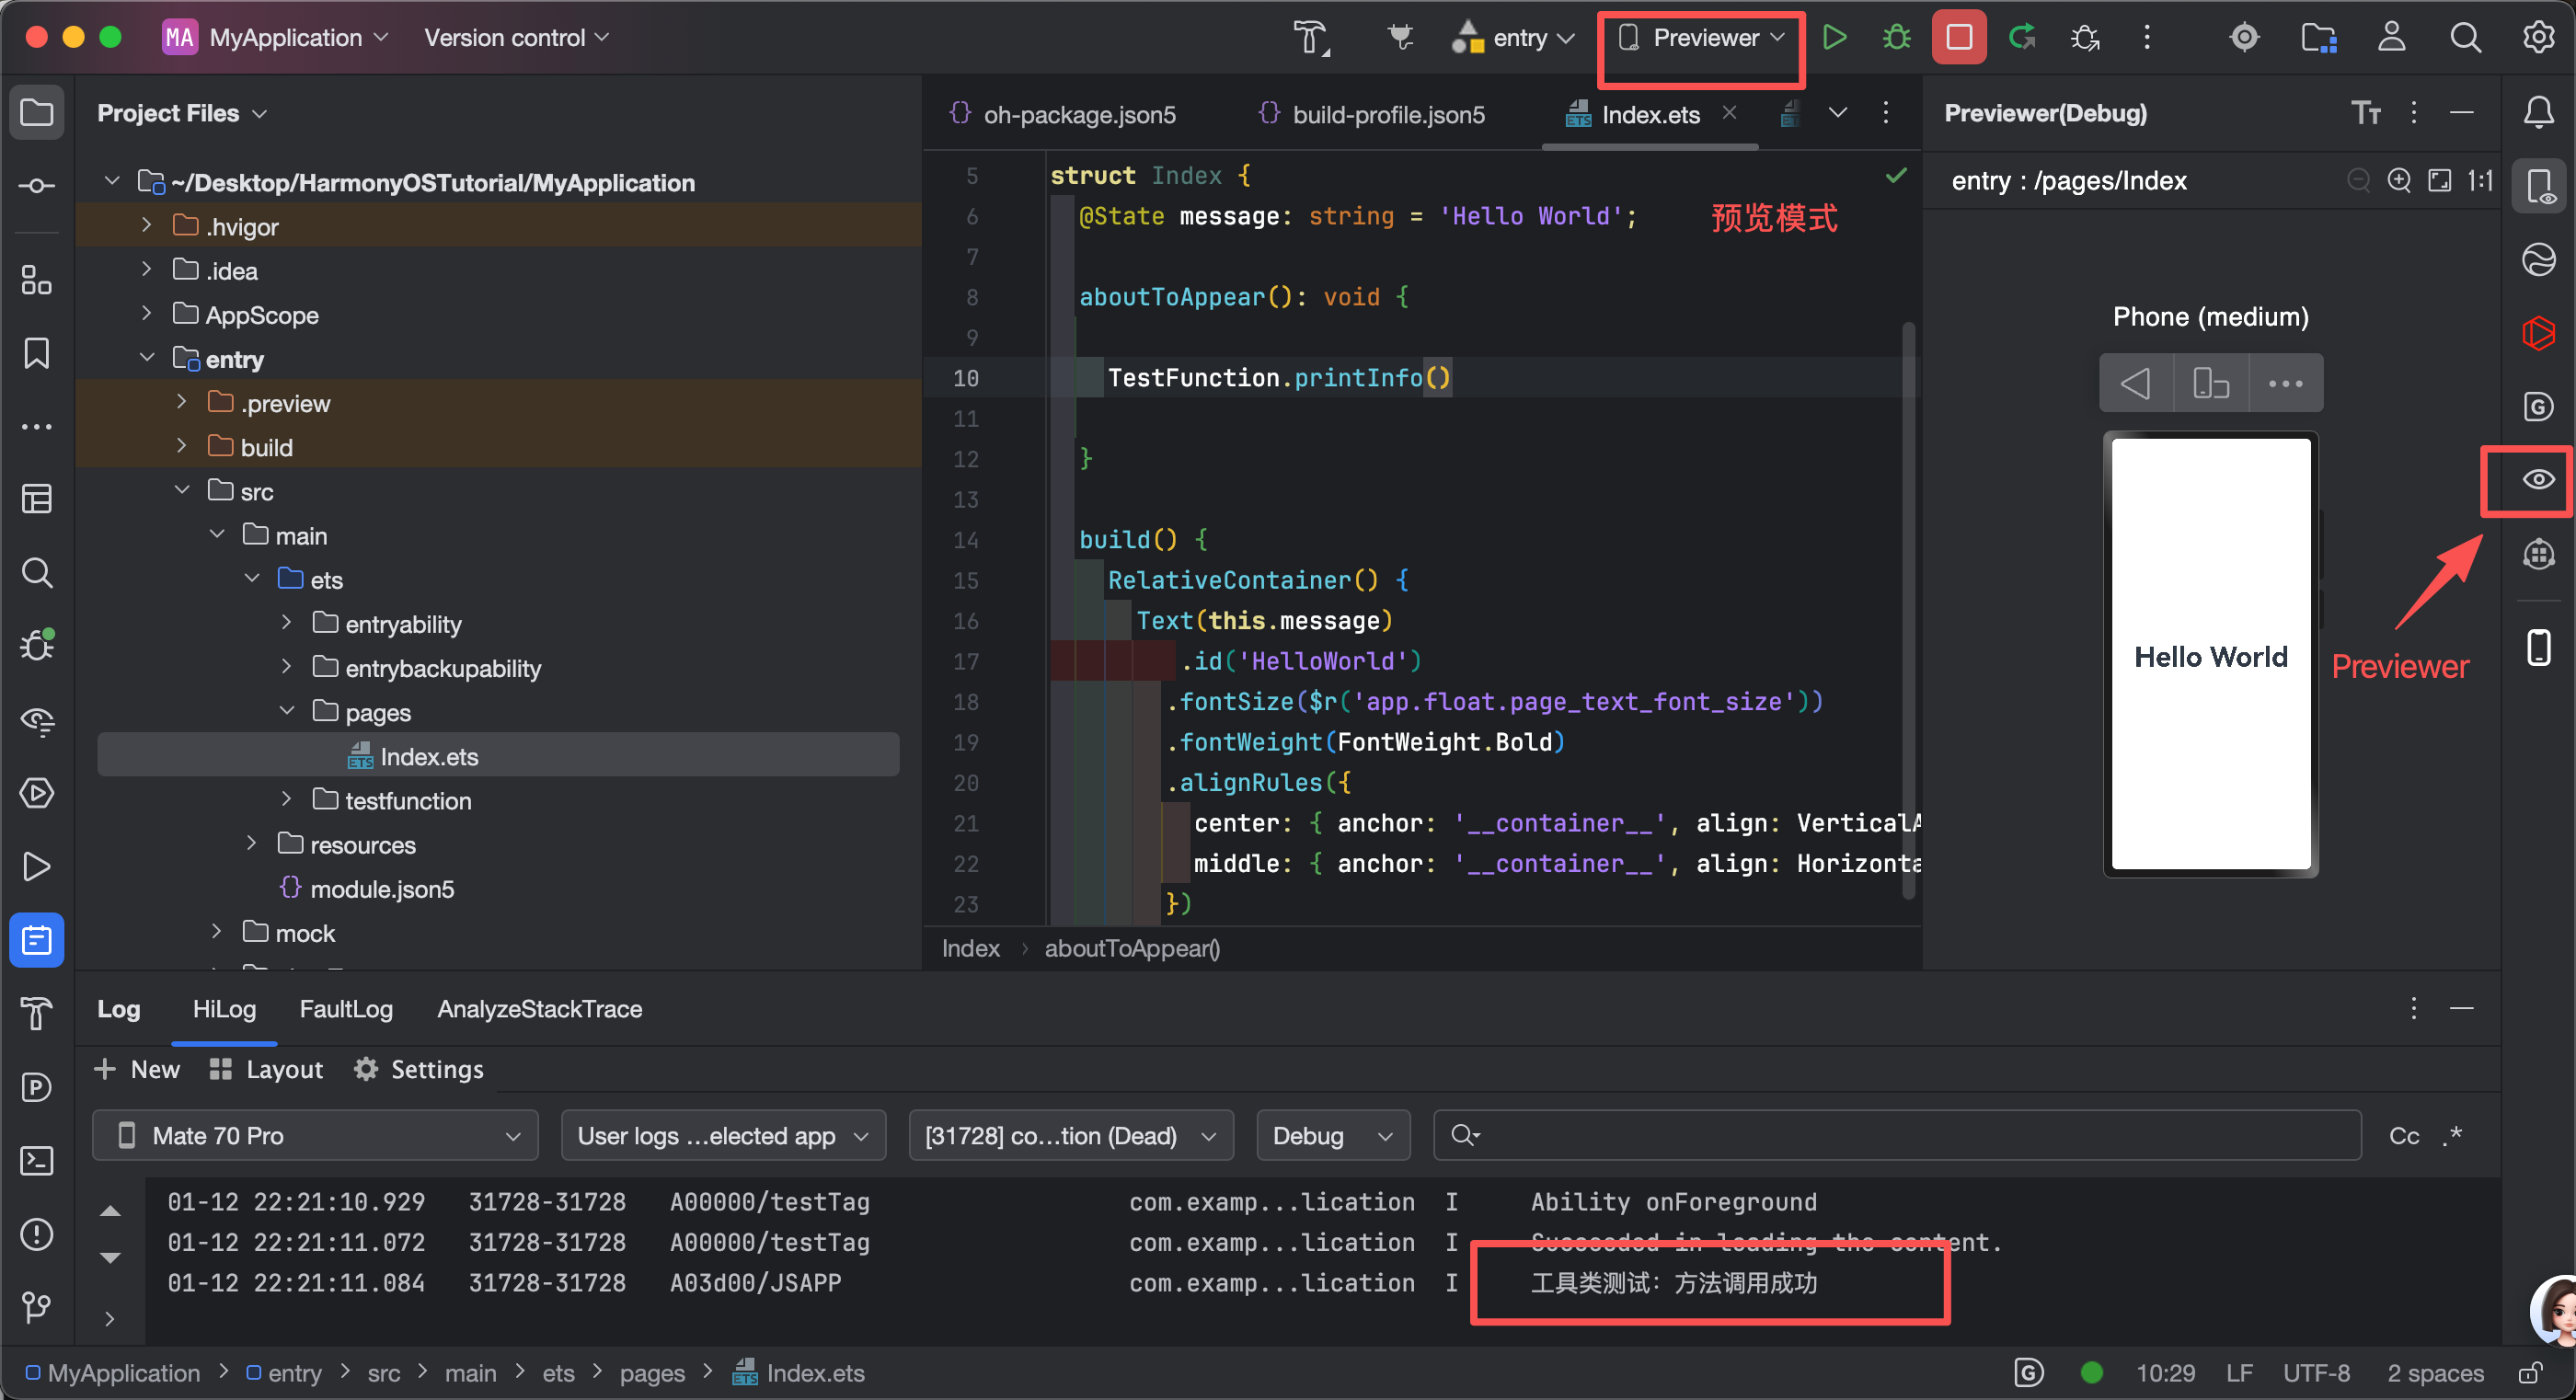Click the Bookmarks icon in left sidebar
Viewport: 2576px width, 1400px height.
pos(37,353)
